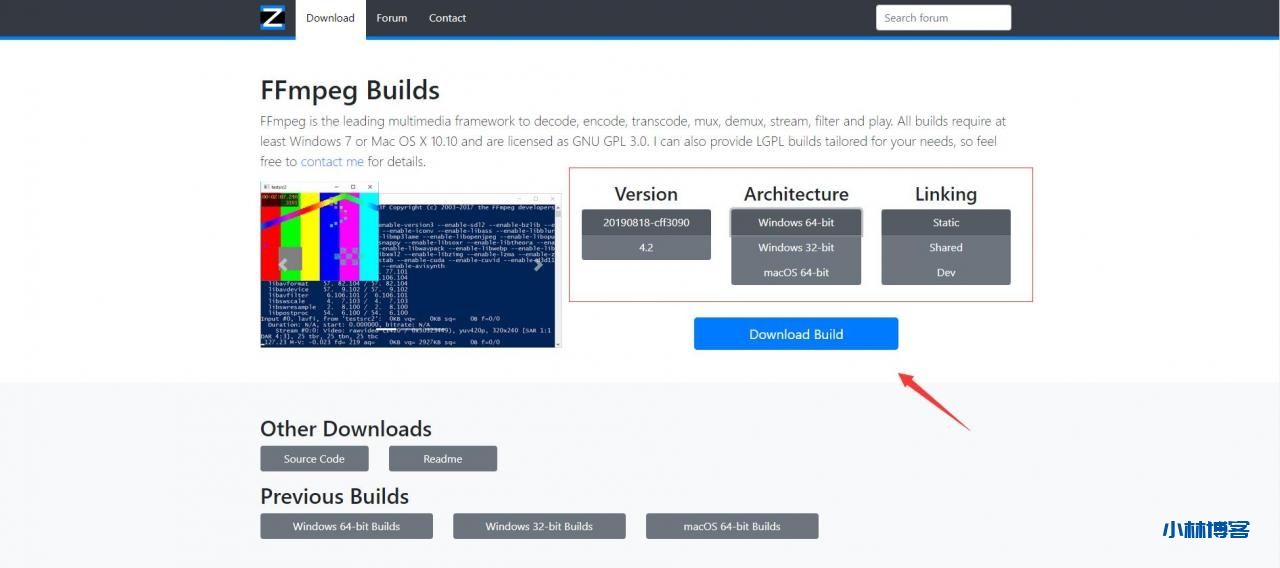Set linking to Dev
Screen dimensions: 1280x568
(946, 272)
